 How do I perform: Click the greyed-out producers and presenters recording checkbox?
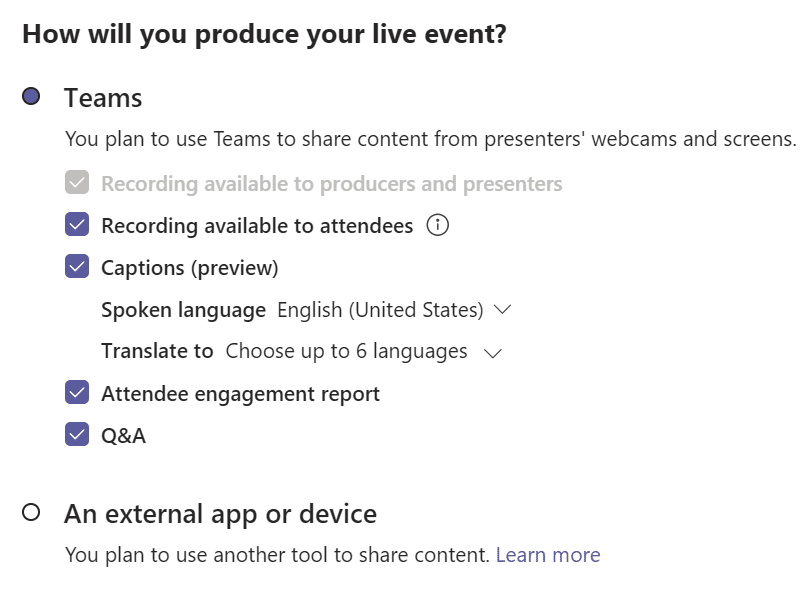[77, 182]
